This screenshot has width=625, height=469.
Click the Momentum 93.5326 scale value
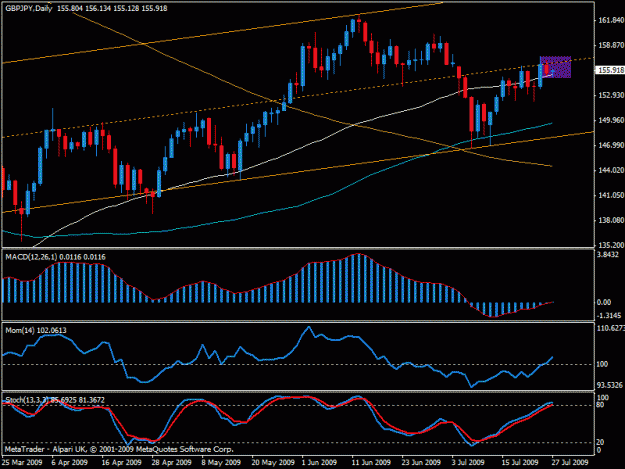(x=609, y=385)
